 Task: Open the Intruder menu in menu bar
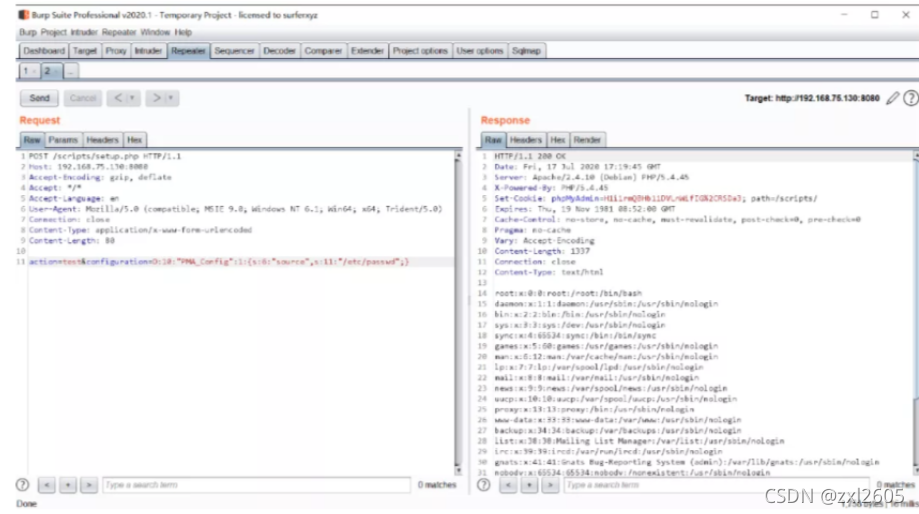[84, 32]
